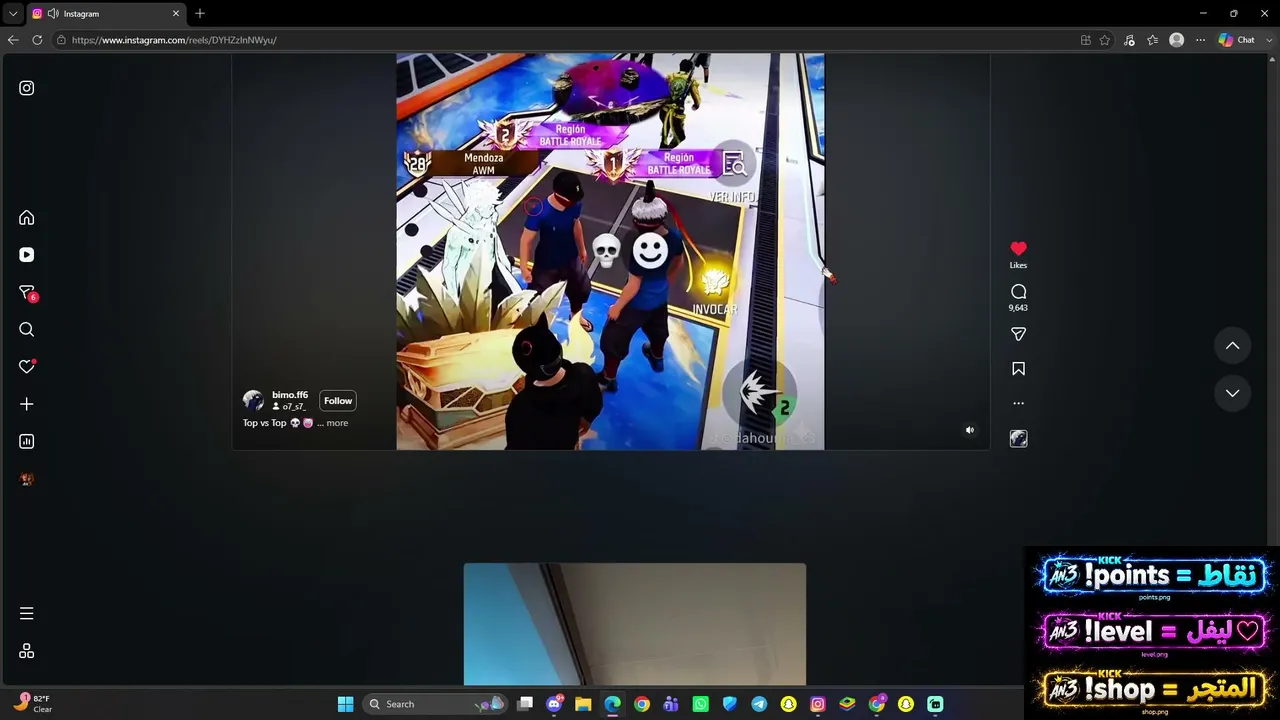Go to the next reel with down arrow

[1232, 393]
